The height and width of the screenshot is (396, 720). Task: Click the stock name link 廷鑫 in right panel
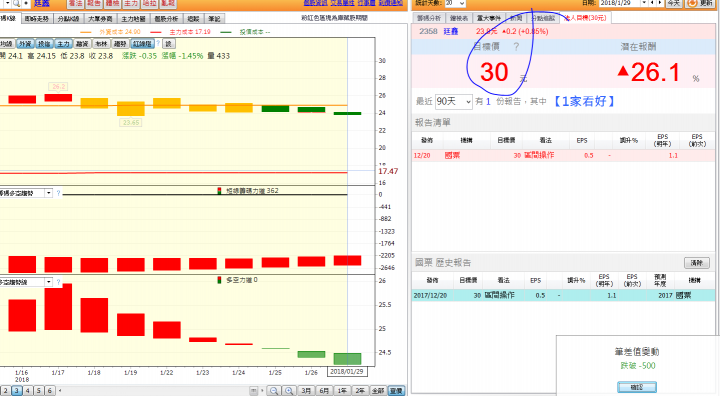tap(451, 31)
